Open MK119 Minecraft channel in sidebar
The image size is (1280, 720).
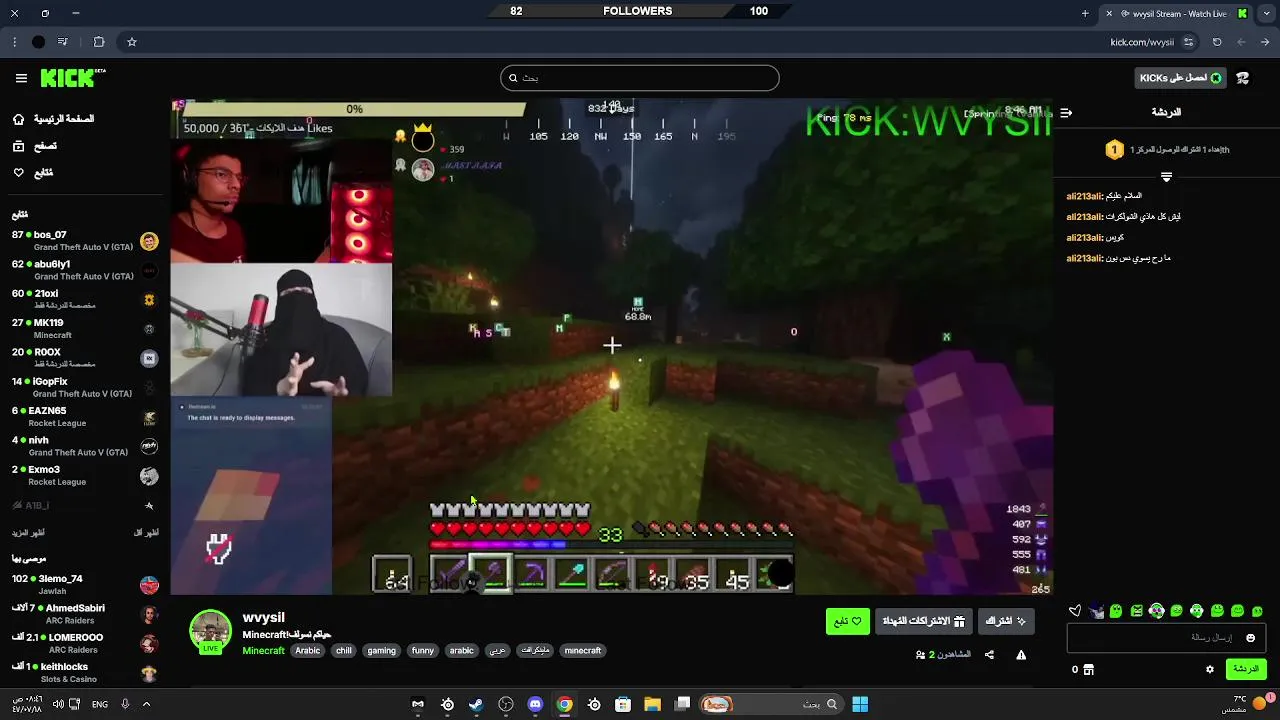(x=85, y=329)
